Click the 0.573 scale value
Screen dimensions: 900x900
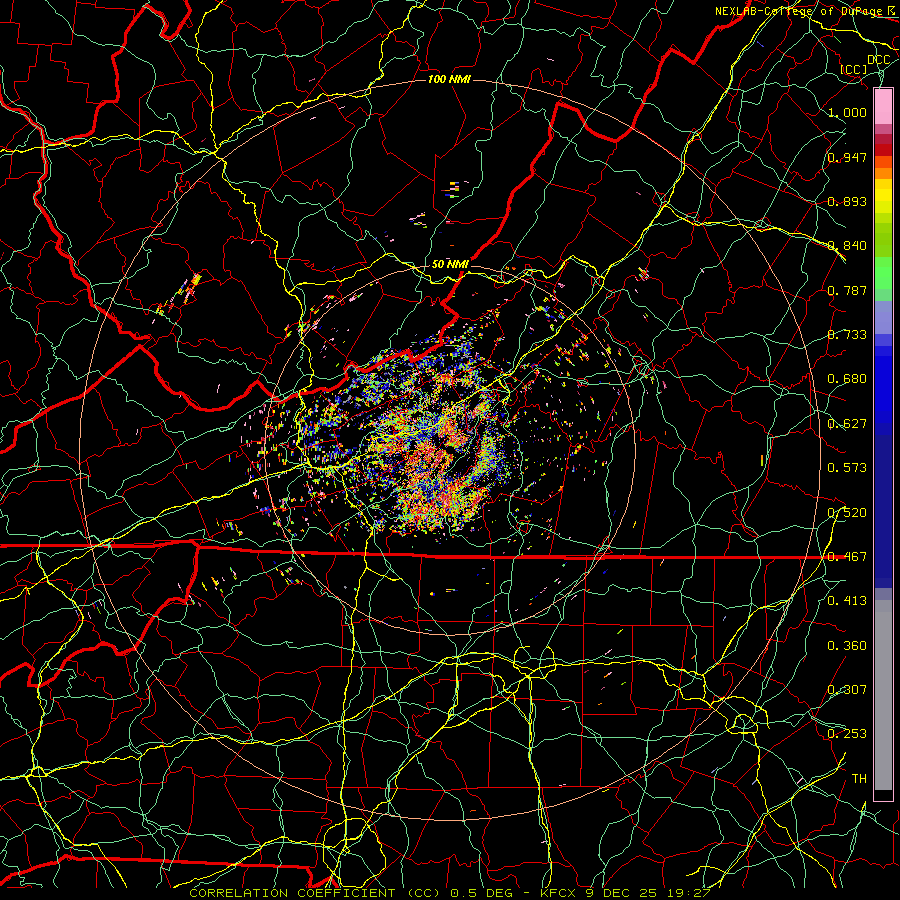pyautogui.click(x=847, y=468)
